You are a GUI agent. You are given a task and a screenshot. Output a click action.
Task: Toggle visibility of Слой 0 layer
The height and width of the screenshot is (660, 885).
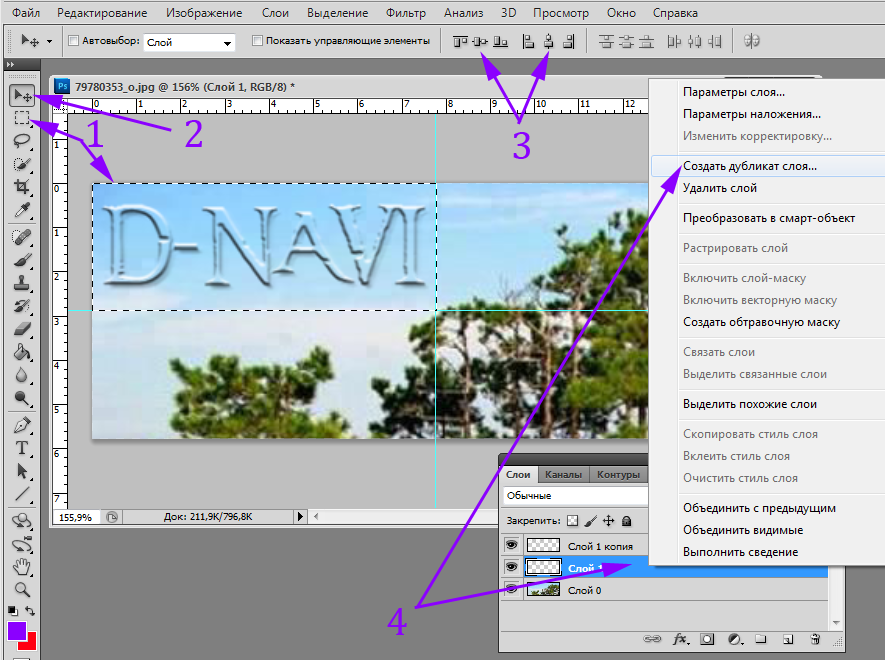[x=511, y=589]
